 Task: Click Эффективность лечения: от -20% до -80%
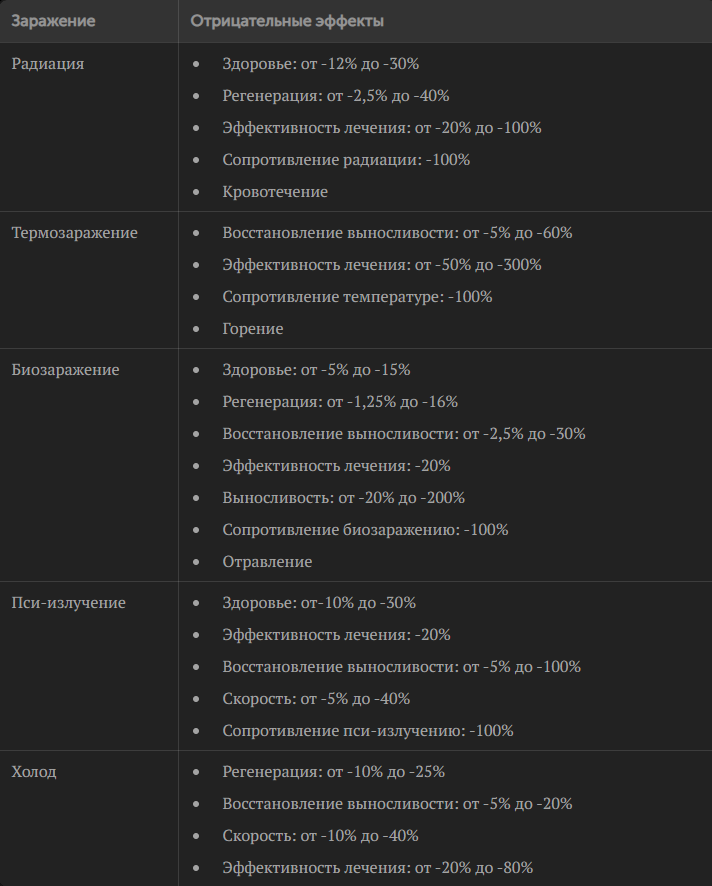377,867
